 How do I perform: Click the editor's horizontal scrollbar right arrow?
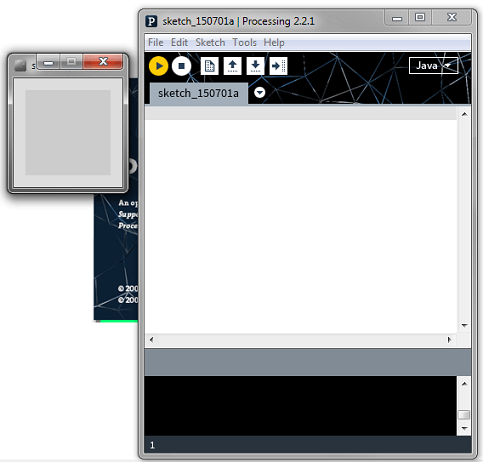(449, 340)
